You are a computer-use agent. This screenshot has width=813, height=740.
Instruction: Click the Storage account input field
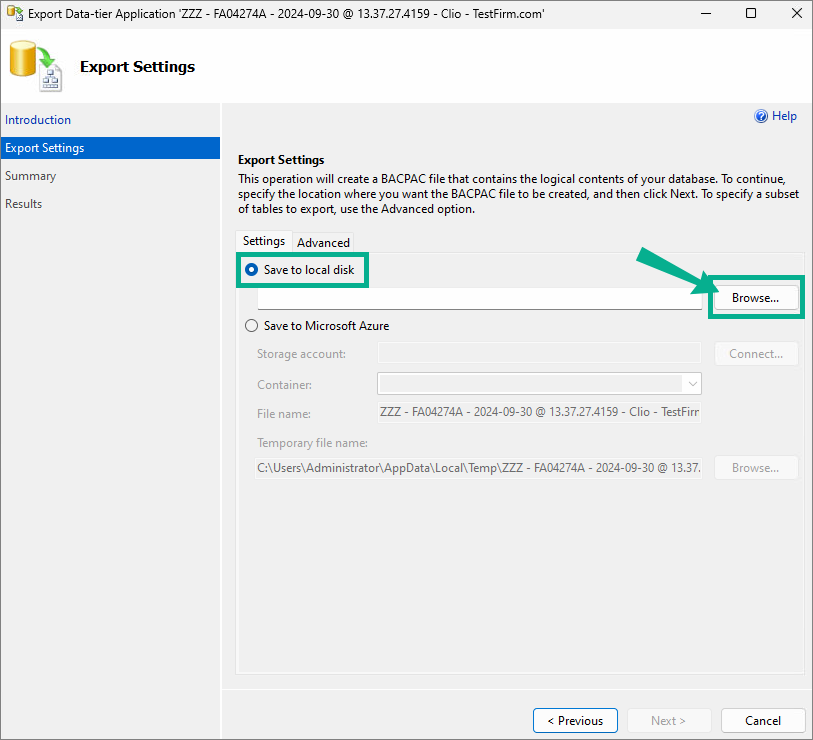coord(539,353)
